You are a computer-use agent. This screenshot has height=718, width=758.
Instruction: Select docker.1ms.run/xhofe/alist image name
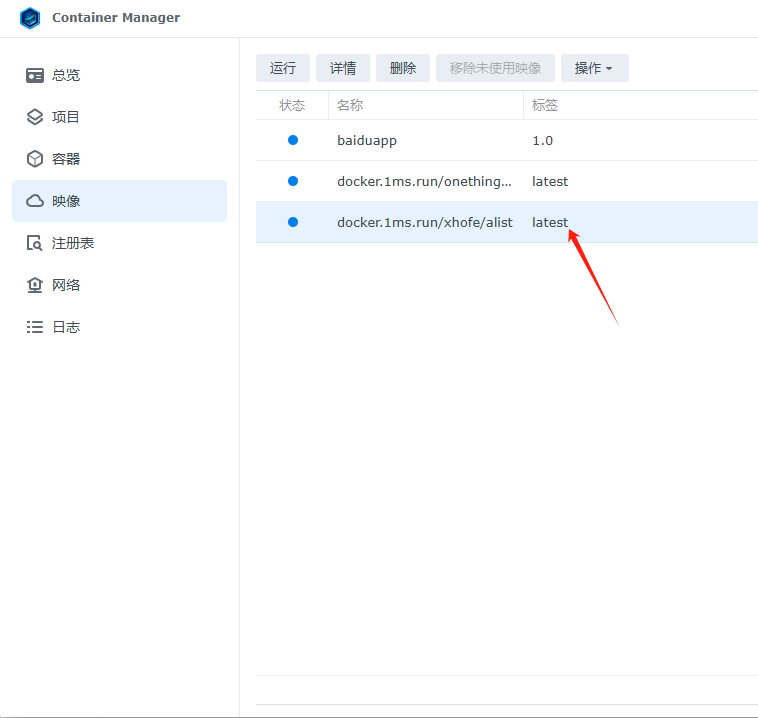coord(424,222)
